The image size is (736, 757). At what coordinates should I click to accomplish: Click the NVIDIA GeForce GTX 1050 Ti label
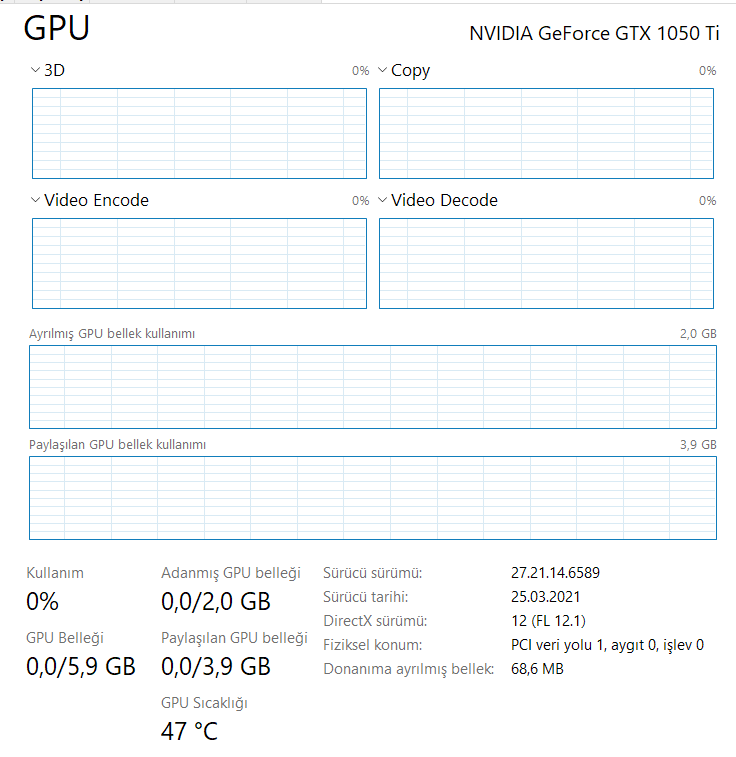pyautogui.click(x=594, y=33)
